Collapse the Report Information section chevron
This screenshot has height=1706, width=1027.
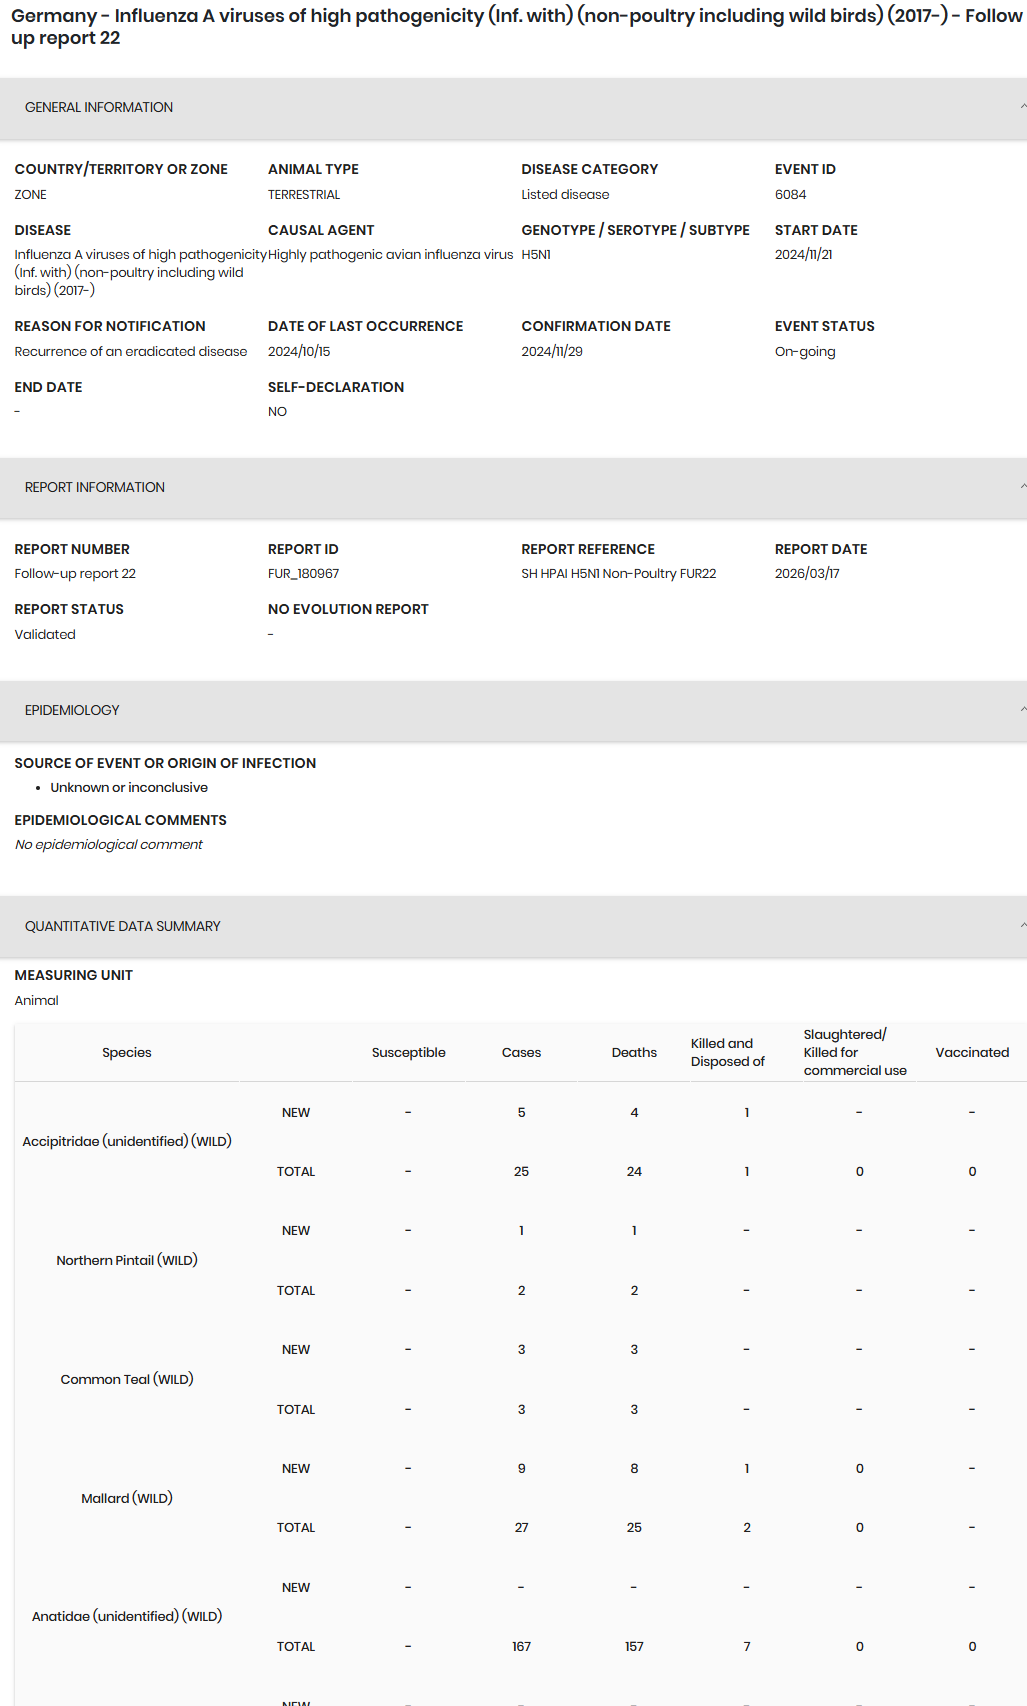coord(1021,487)
